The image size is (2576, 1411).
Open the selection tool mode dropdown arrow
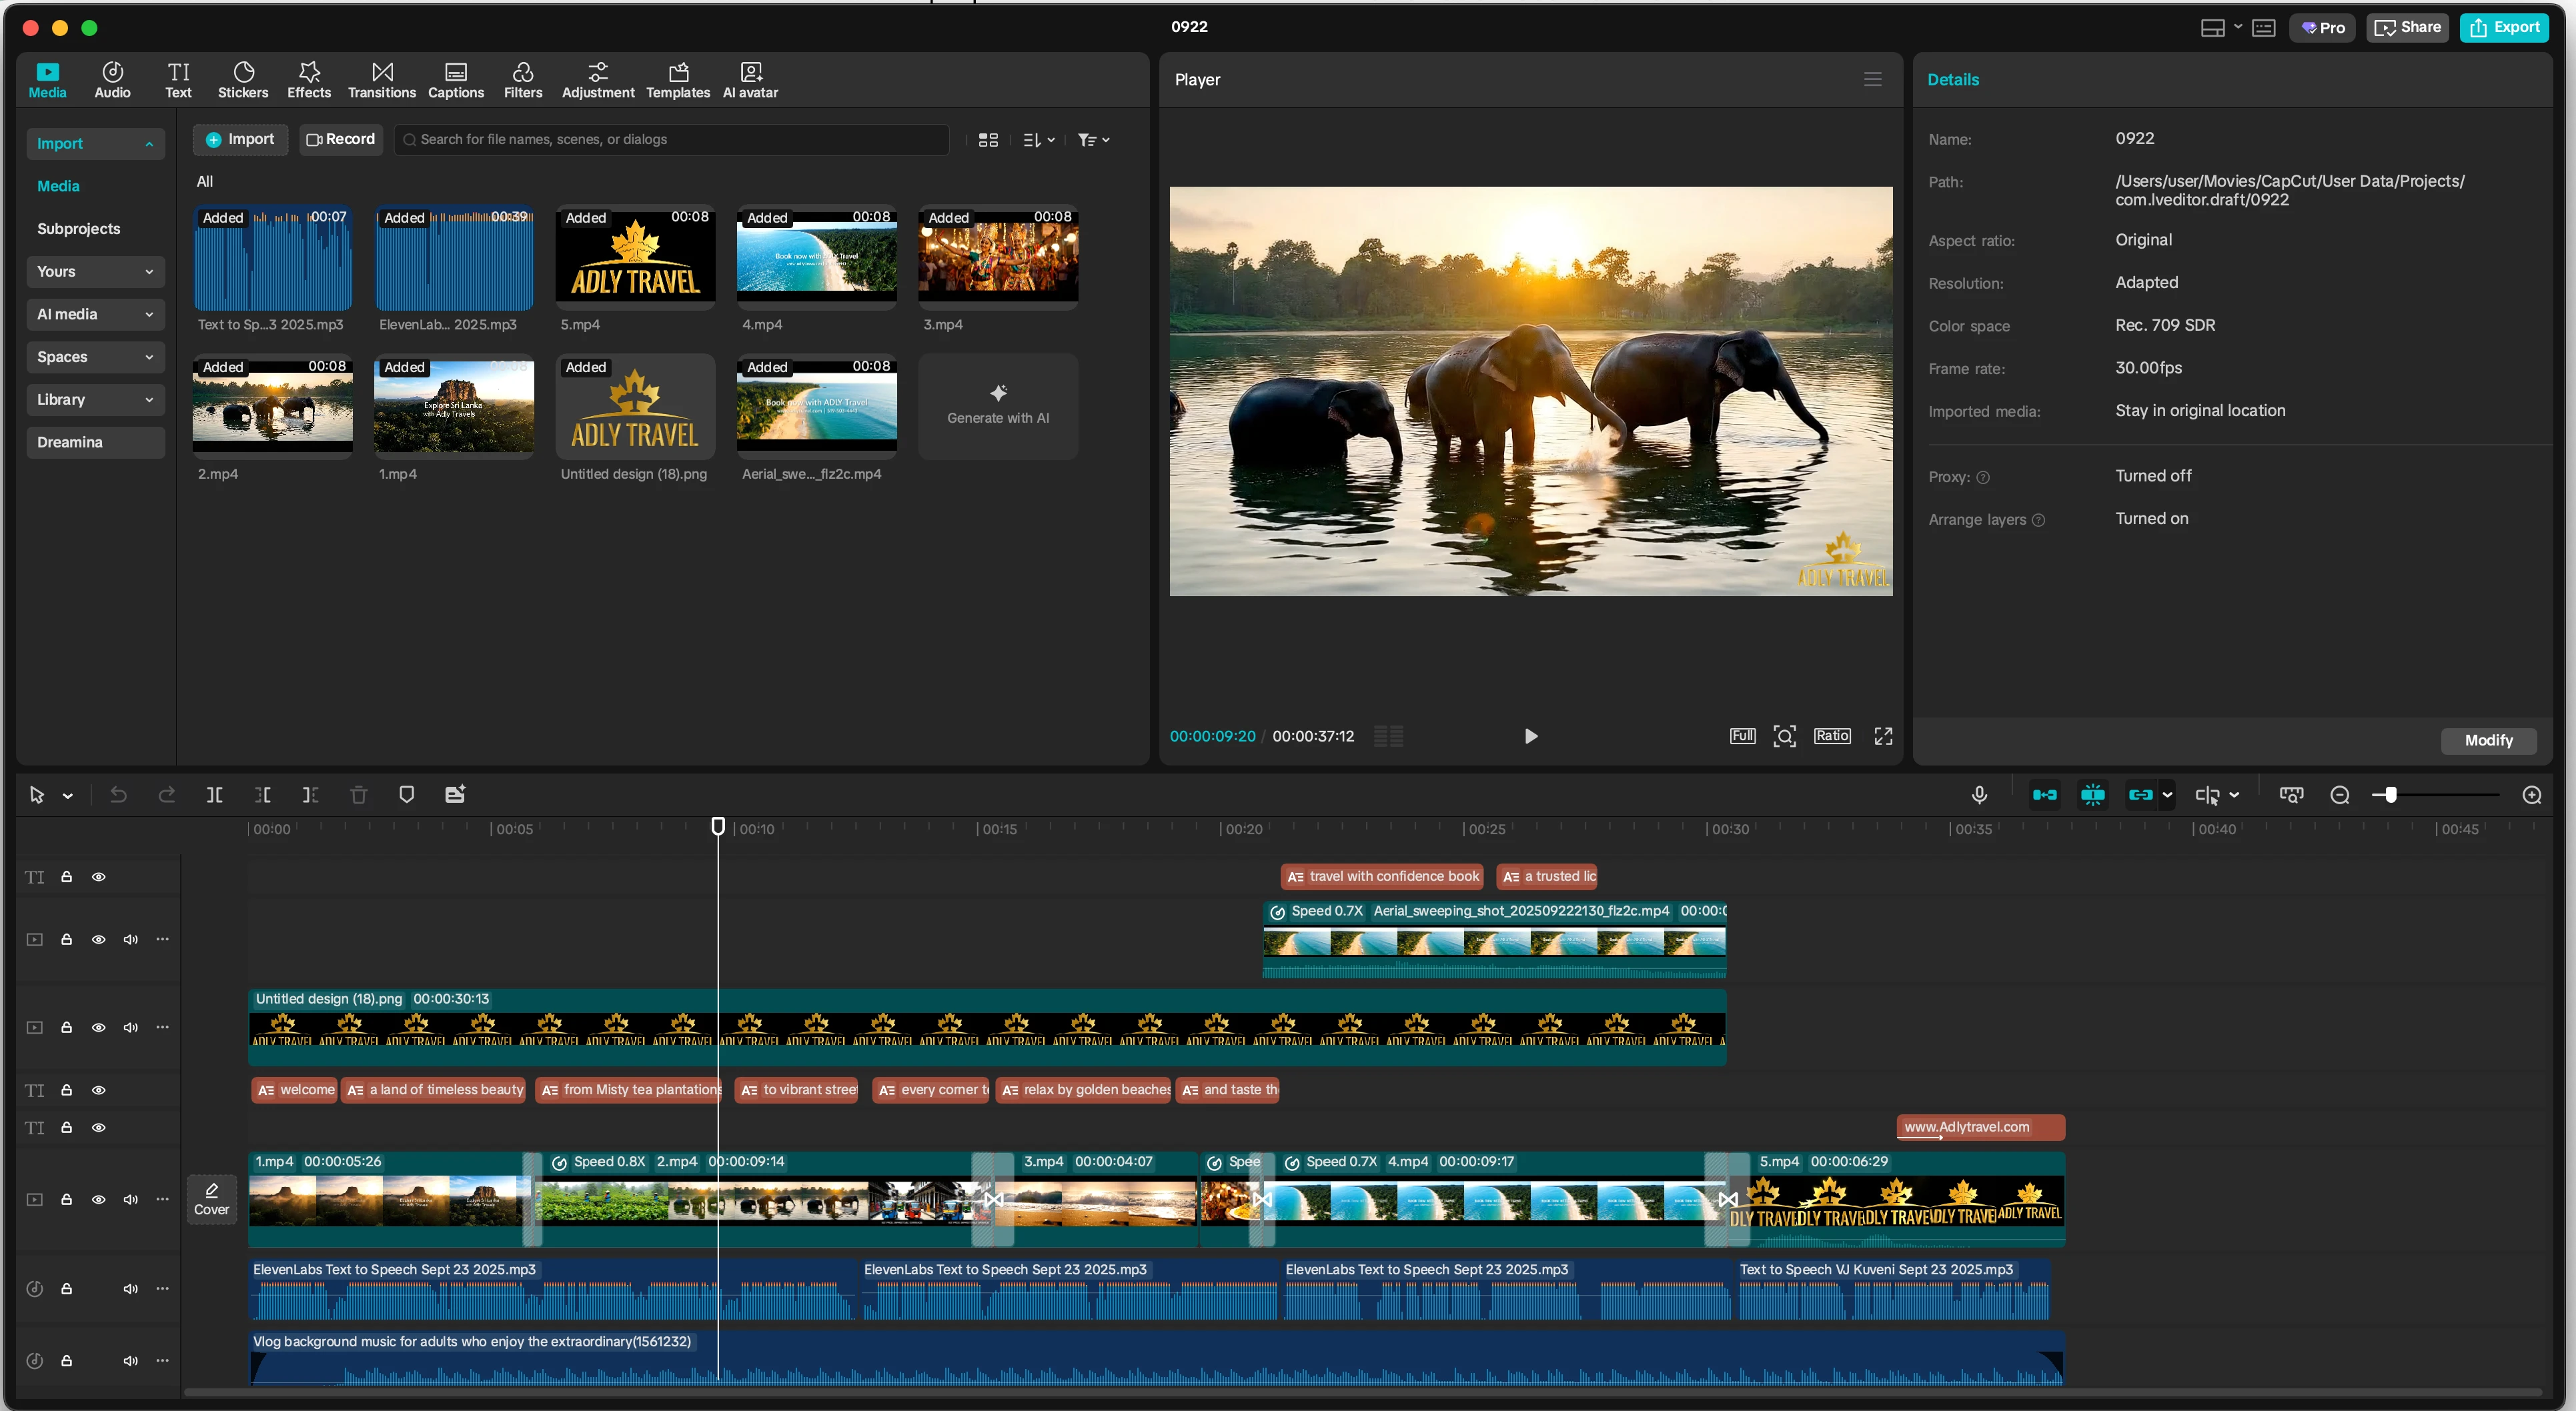click(x=68, y=796)
